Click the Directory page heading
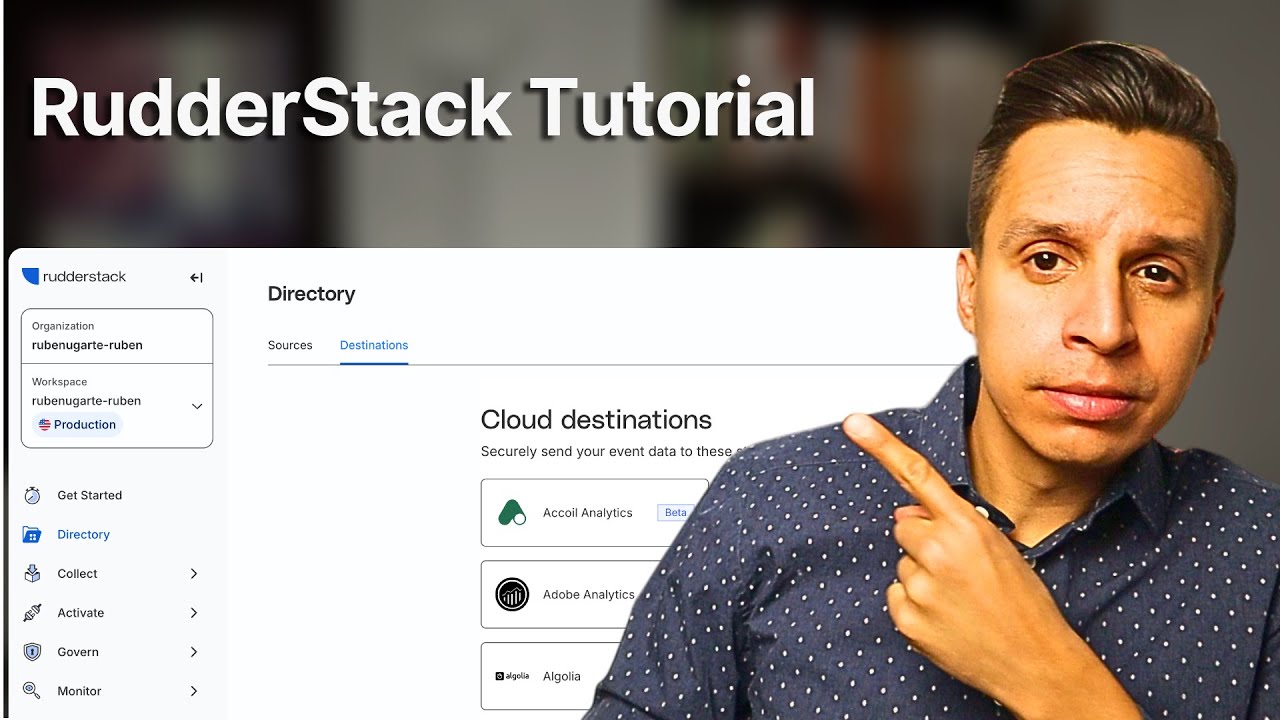The image size is (1280, 720). tap(311, 294)
